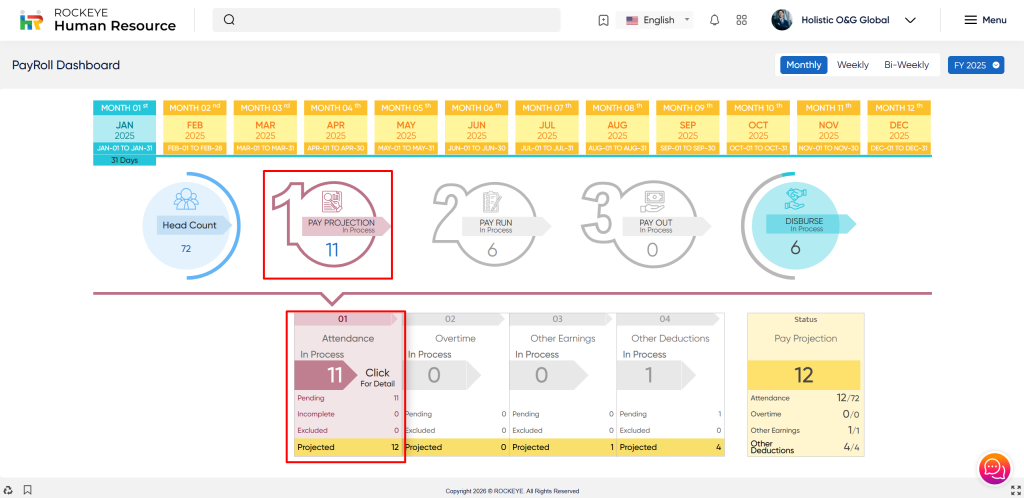Image resolution: width=1024 pixels, height=498 pixels.
Task: Click the Rockeye Human Resource logo
Action: coord(98,20)
